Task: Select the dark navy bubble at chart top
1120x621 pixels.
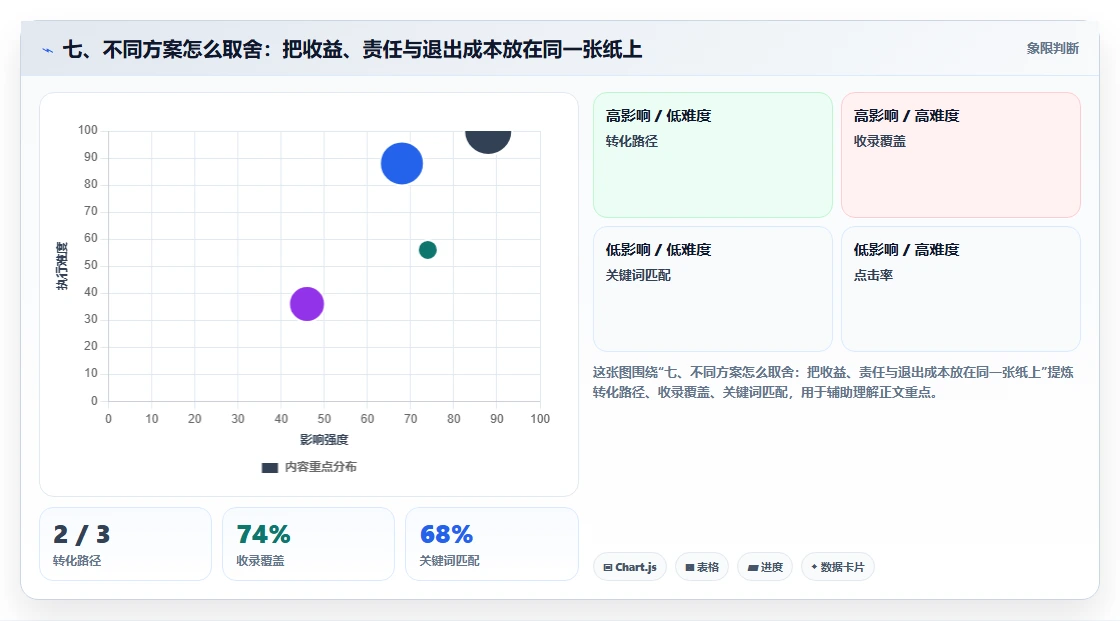Action: (x=488, y=141)
